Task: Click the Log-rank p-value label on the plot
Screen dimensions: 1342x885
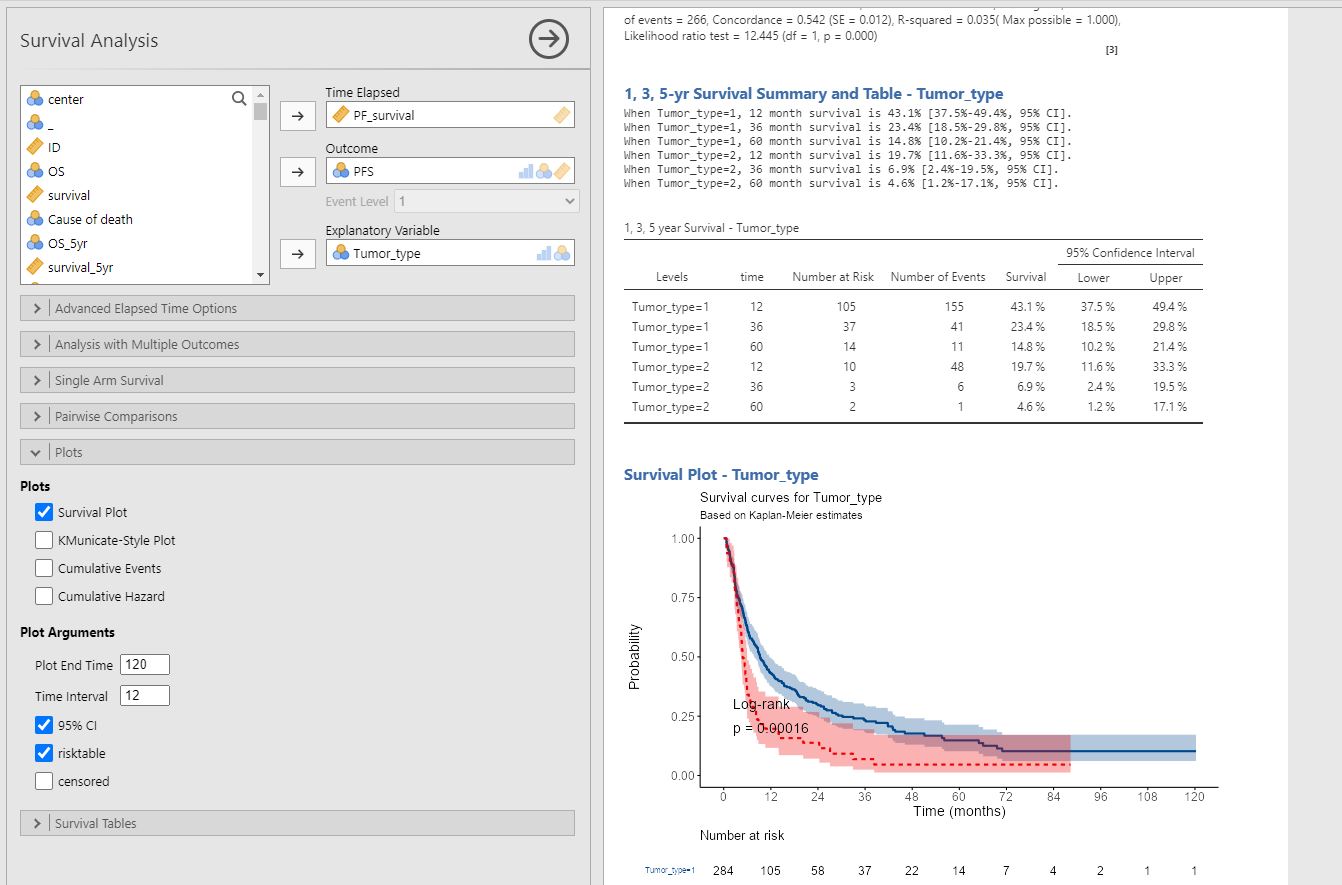Action: pos(770,716)
